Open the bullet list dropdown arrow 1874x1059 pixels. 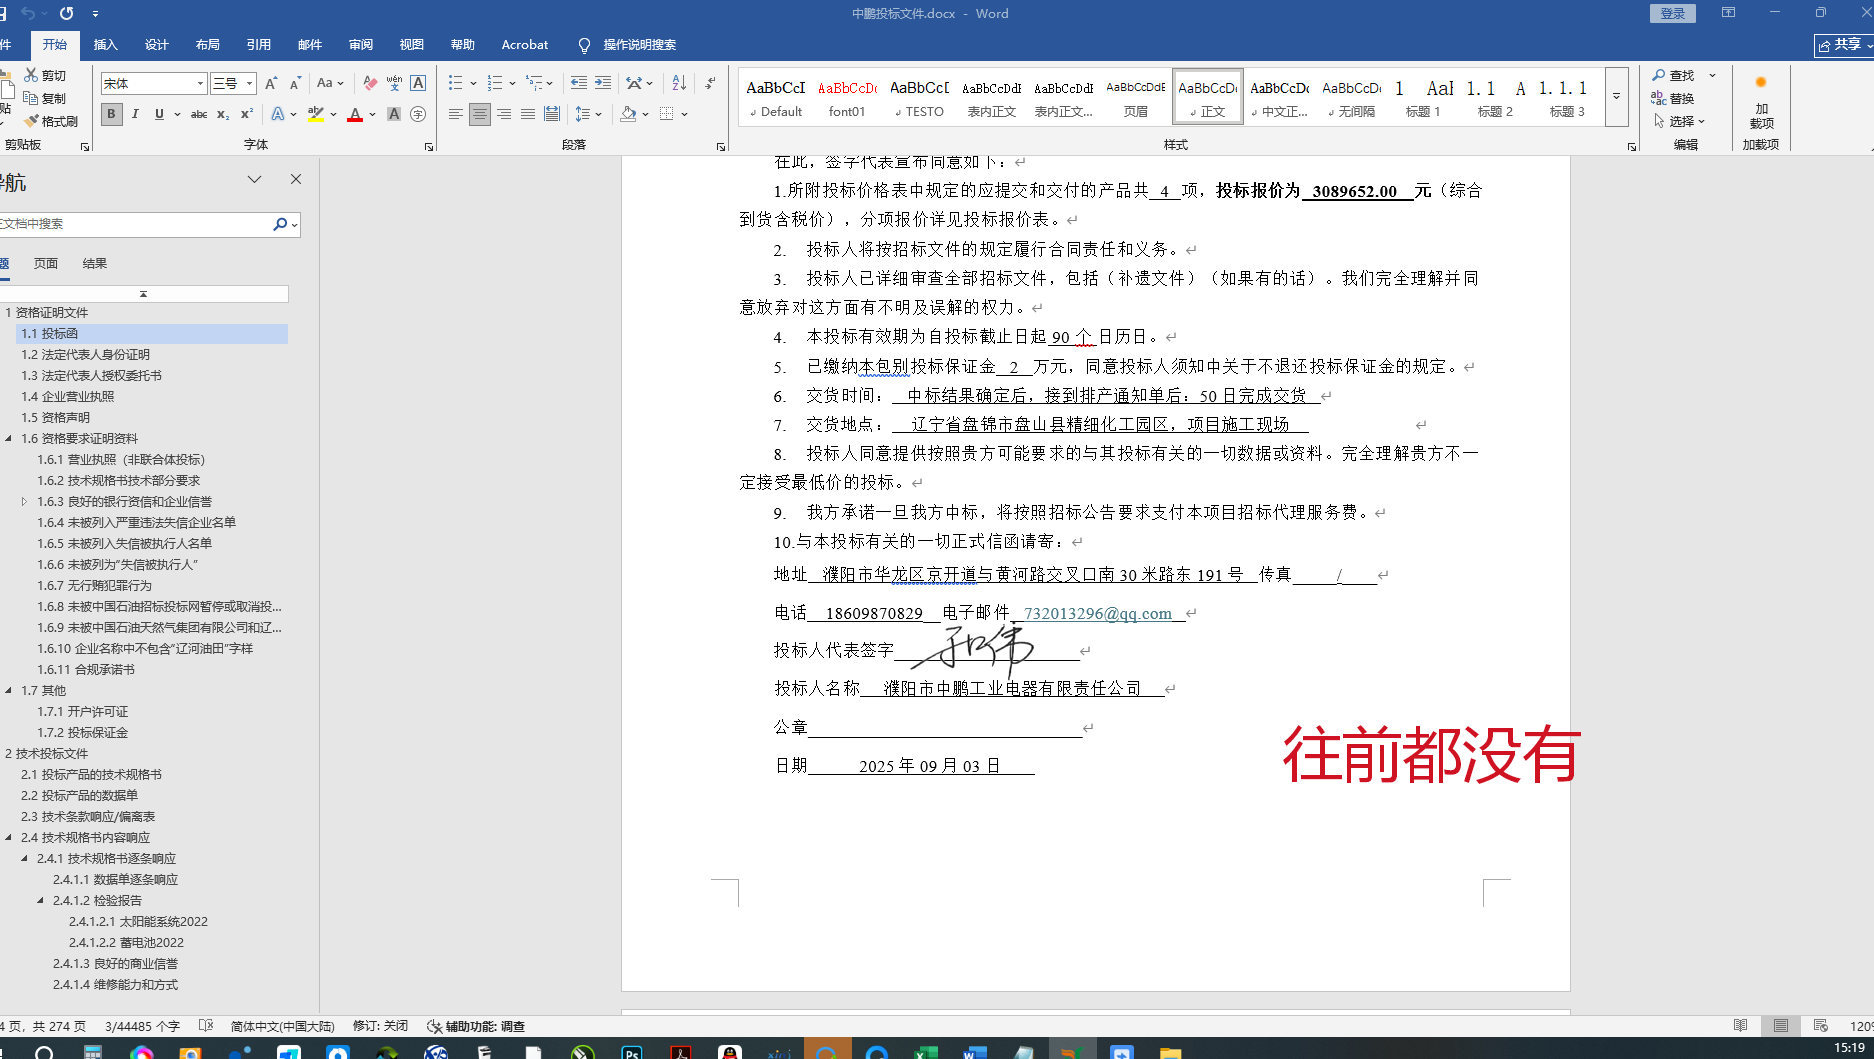point(473,83)
